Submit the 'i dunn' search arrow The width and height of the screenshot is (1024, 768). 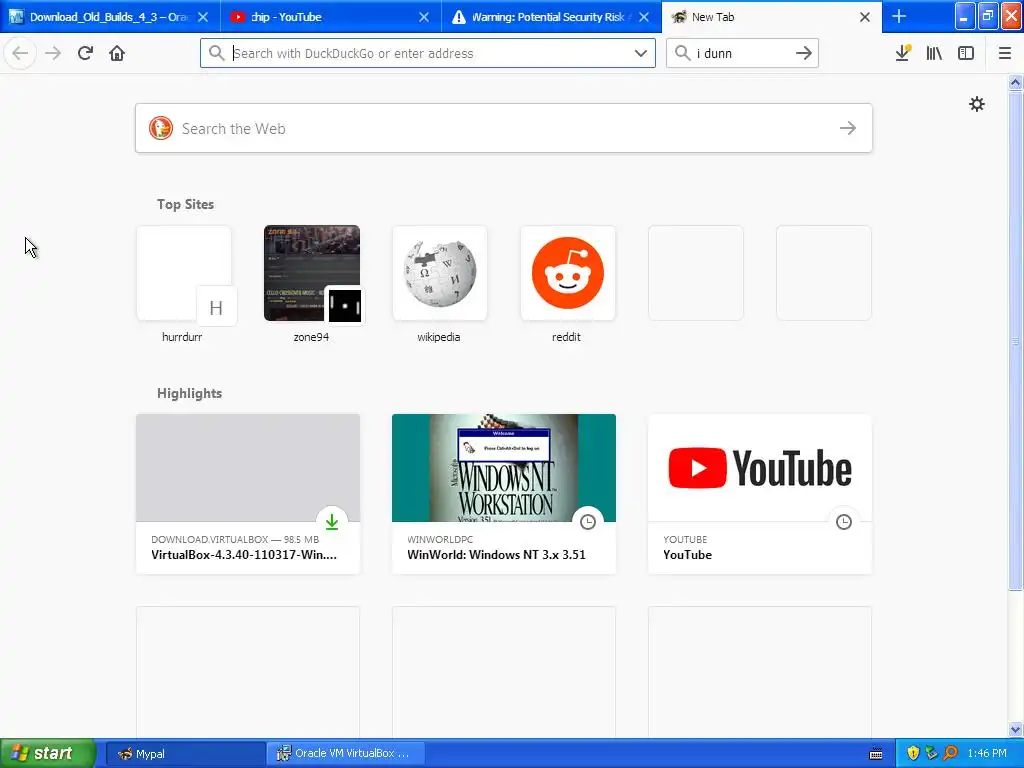click(x=804, y=53)
